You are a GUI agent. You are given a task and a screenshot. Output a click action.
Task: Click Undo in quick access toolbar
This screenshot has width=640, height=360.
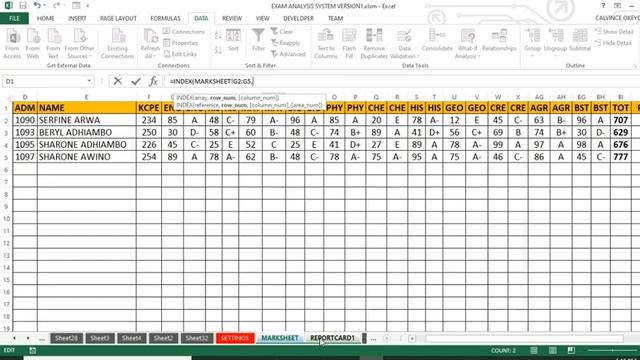(x=37, y=6)
